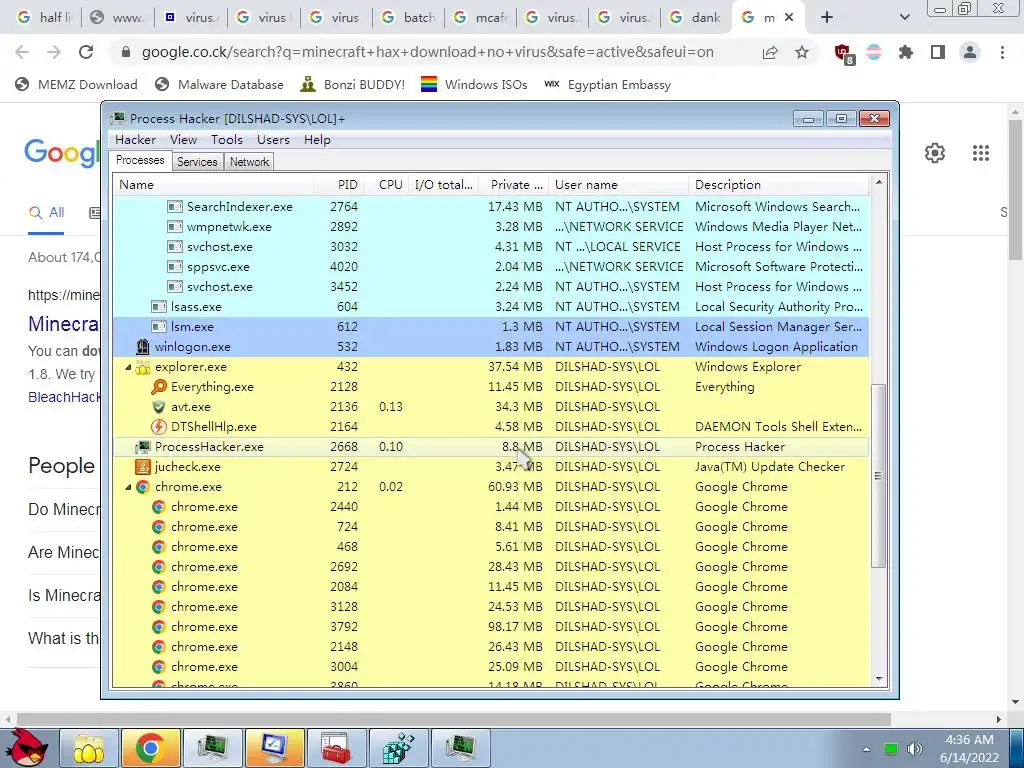Open the View menu in Process Hacker
Image resolution: width=1024 pixels, height=768 pixels.
point(184,140)
